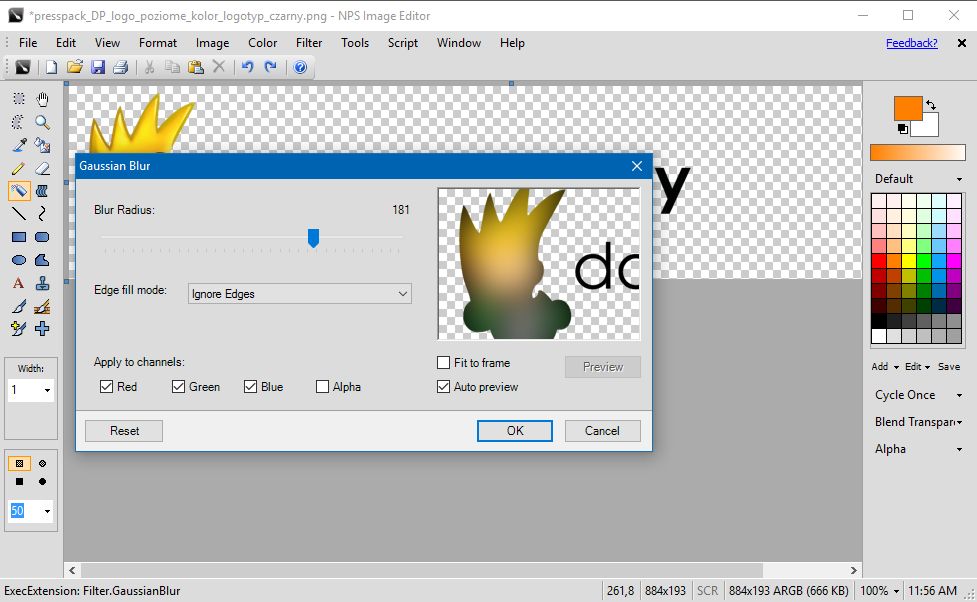Click the Redo arrow icon

(270, 67)
